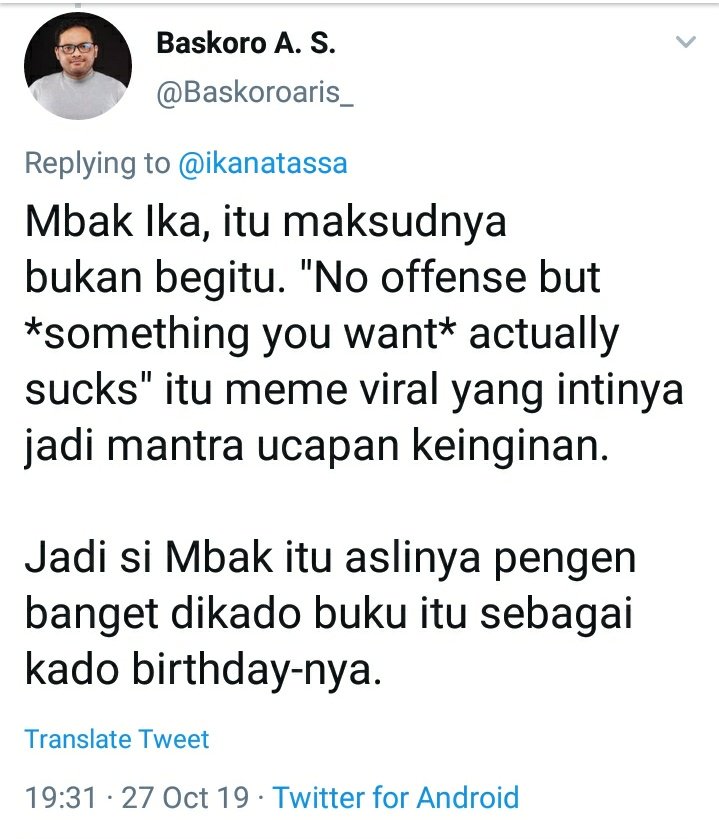The width and height of the screenshot is (719, 839).
Task: Tap the line starting "Jadi si Mbak"
Action: point(330,559)
